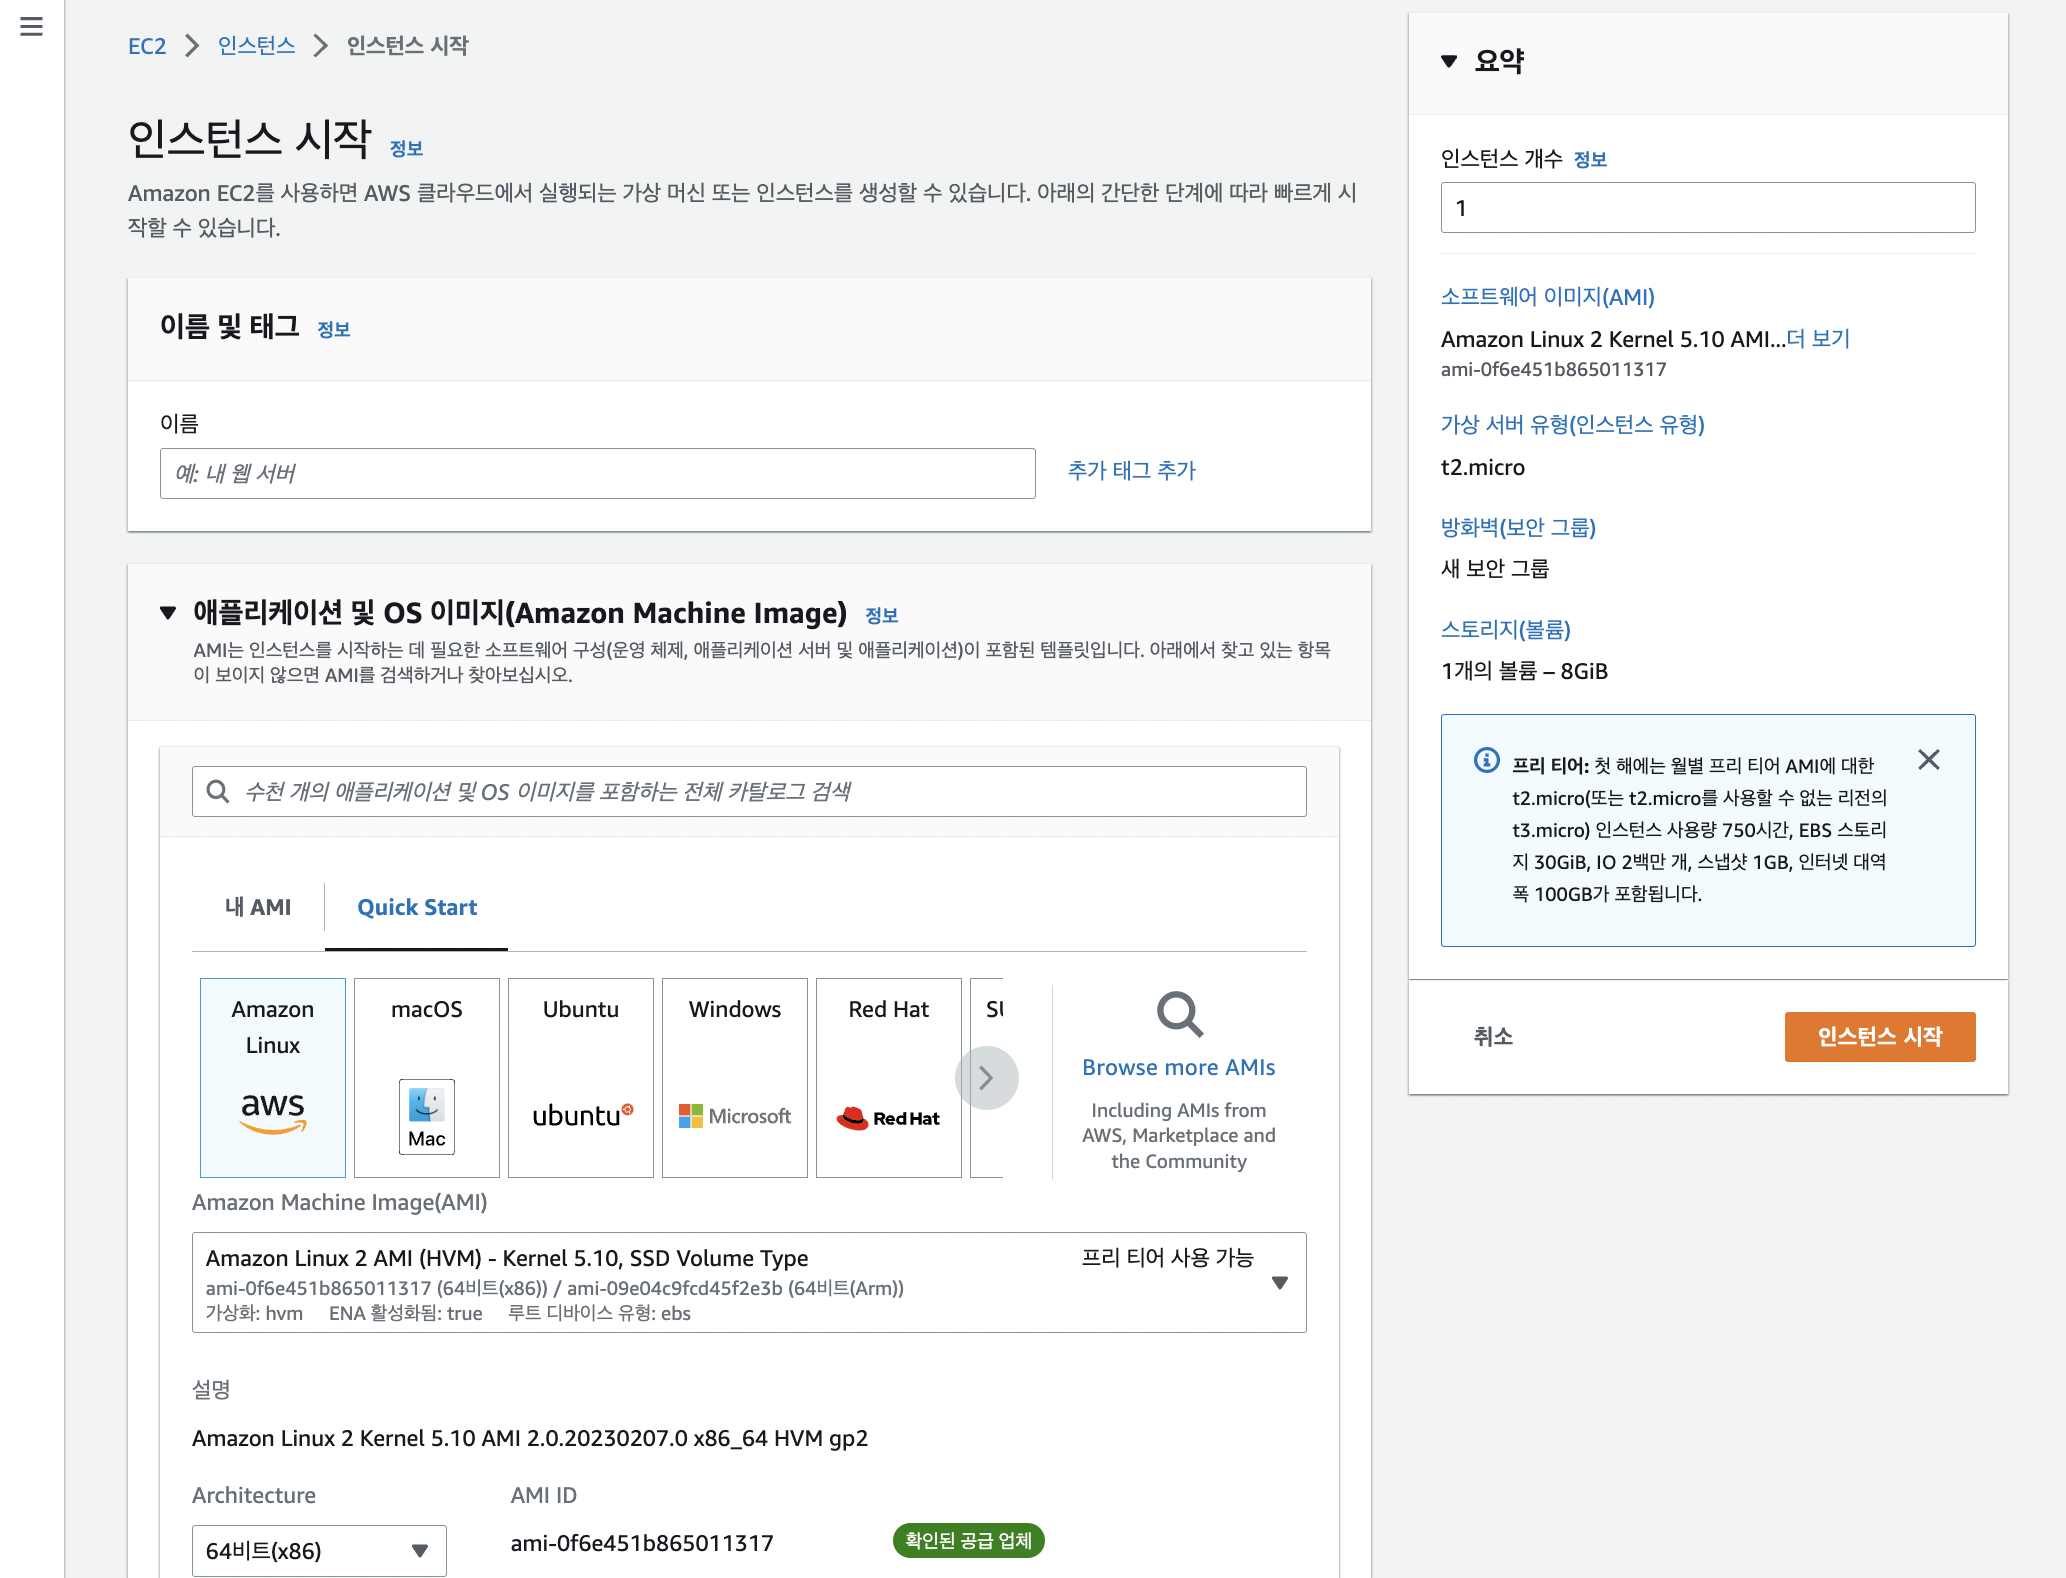Click the 취소 cancel button
Image resolution: width=2066 pixels, height=1578 pixels.
pyautogui.click(x=1492, y=1036)
